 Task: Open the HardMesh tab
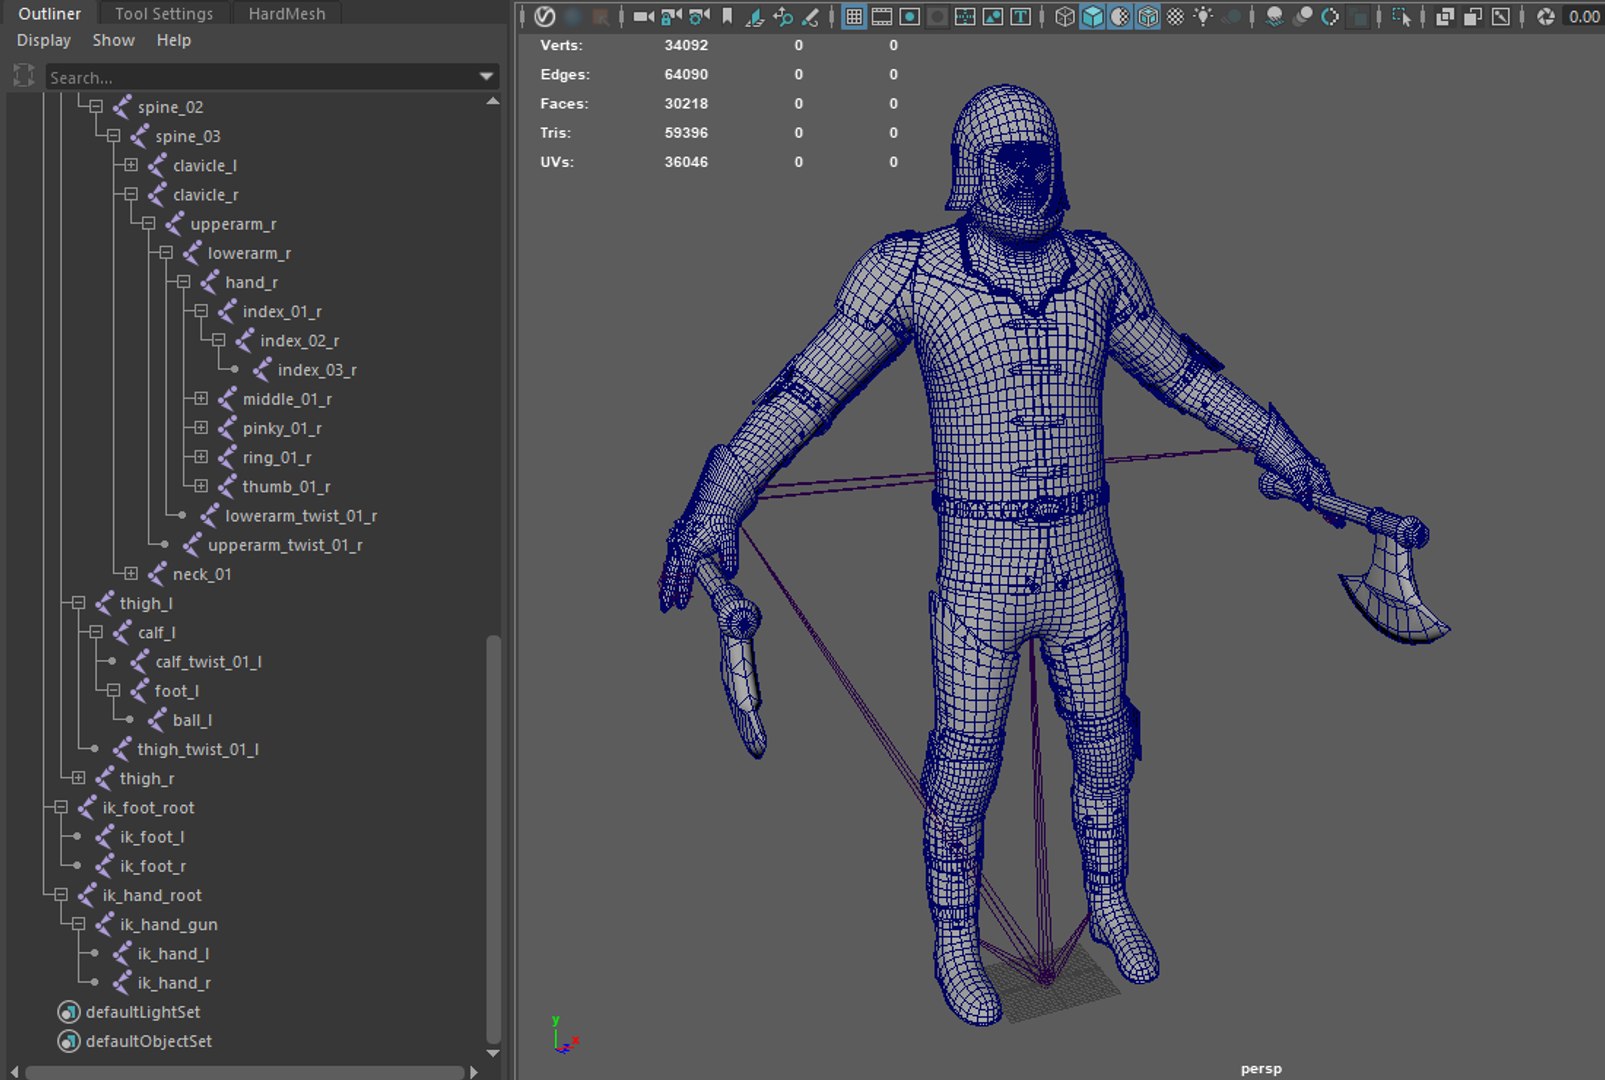pyautogui.click(x=287, y=13)
